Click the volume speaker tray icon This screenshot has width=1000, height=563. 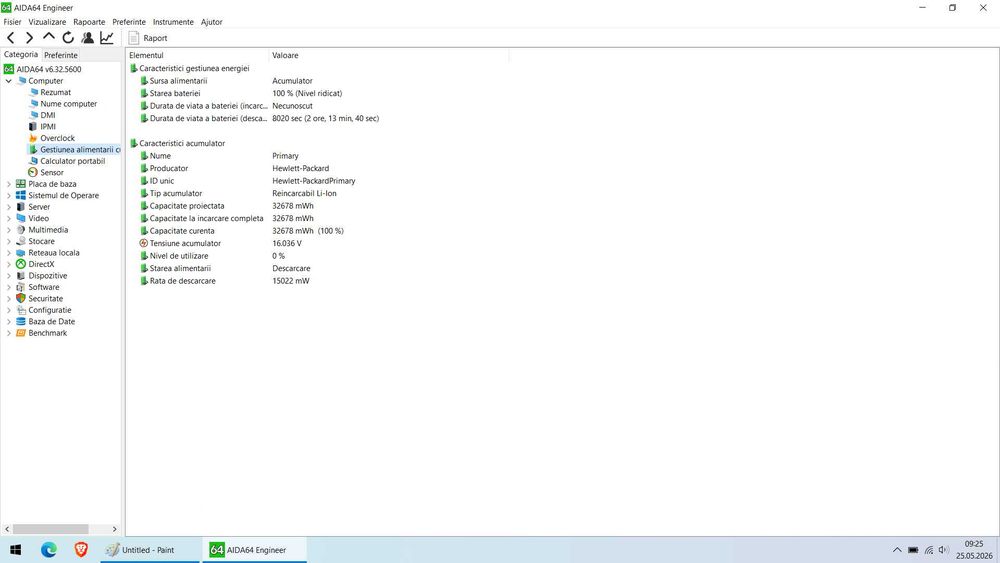point(943,550)
